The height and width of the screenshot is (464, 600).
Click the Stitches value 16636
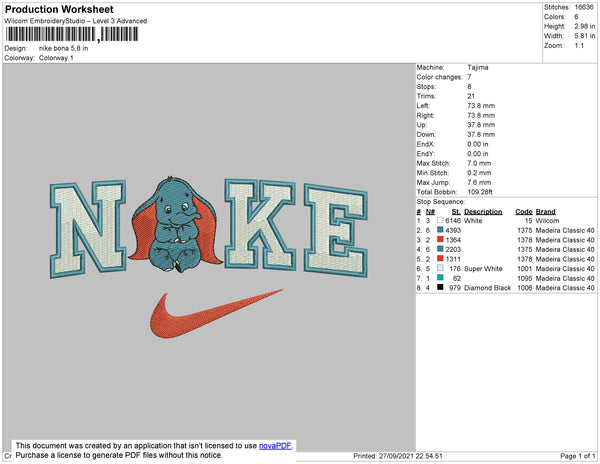click(x=584, y=7)
